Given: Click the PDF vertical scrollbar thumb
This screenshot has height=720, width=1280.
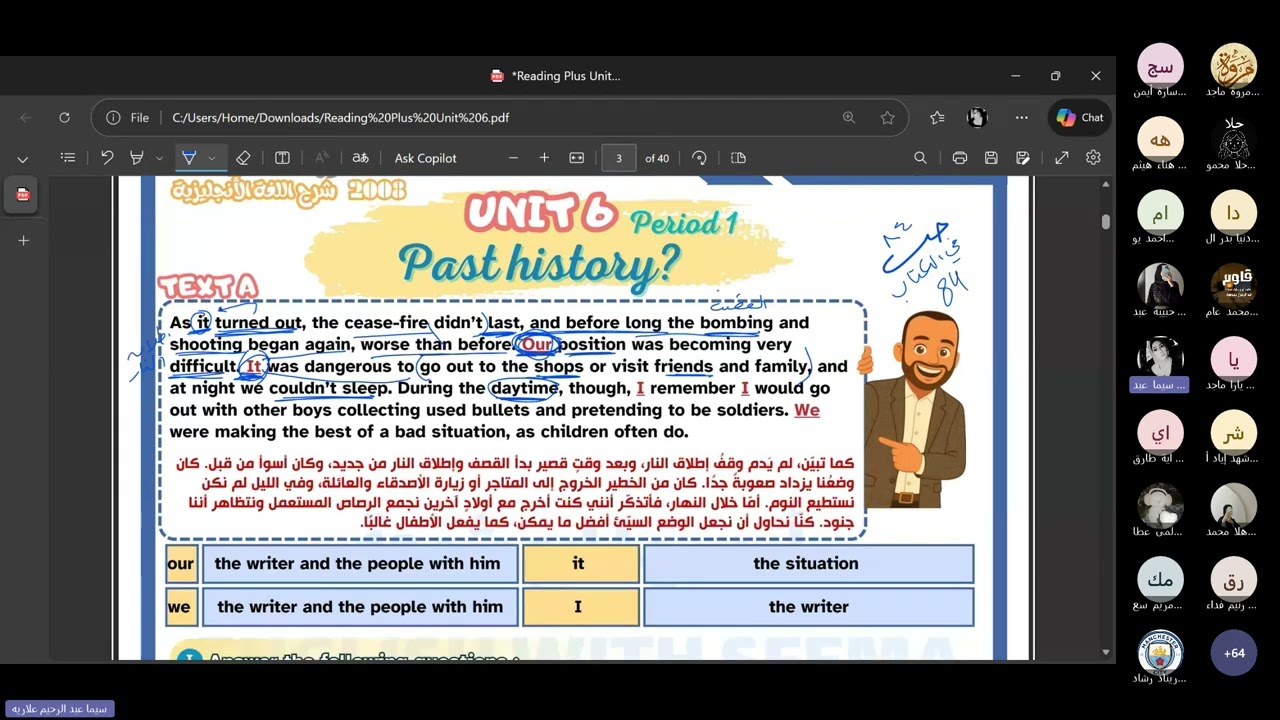Looking at the screenshot, I should click(x=1106, y=222).
